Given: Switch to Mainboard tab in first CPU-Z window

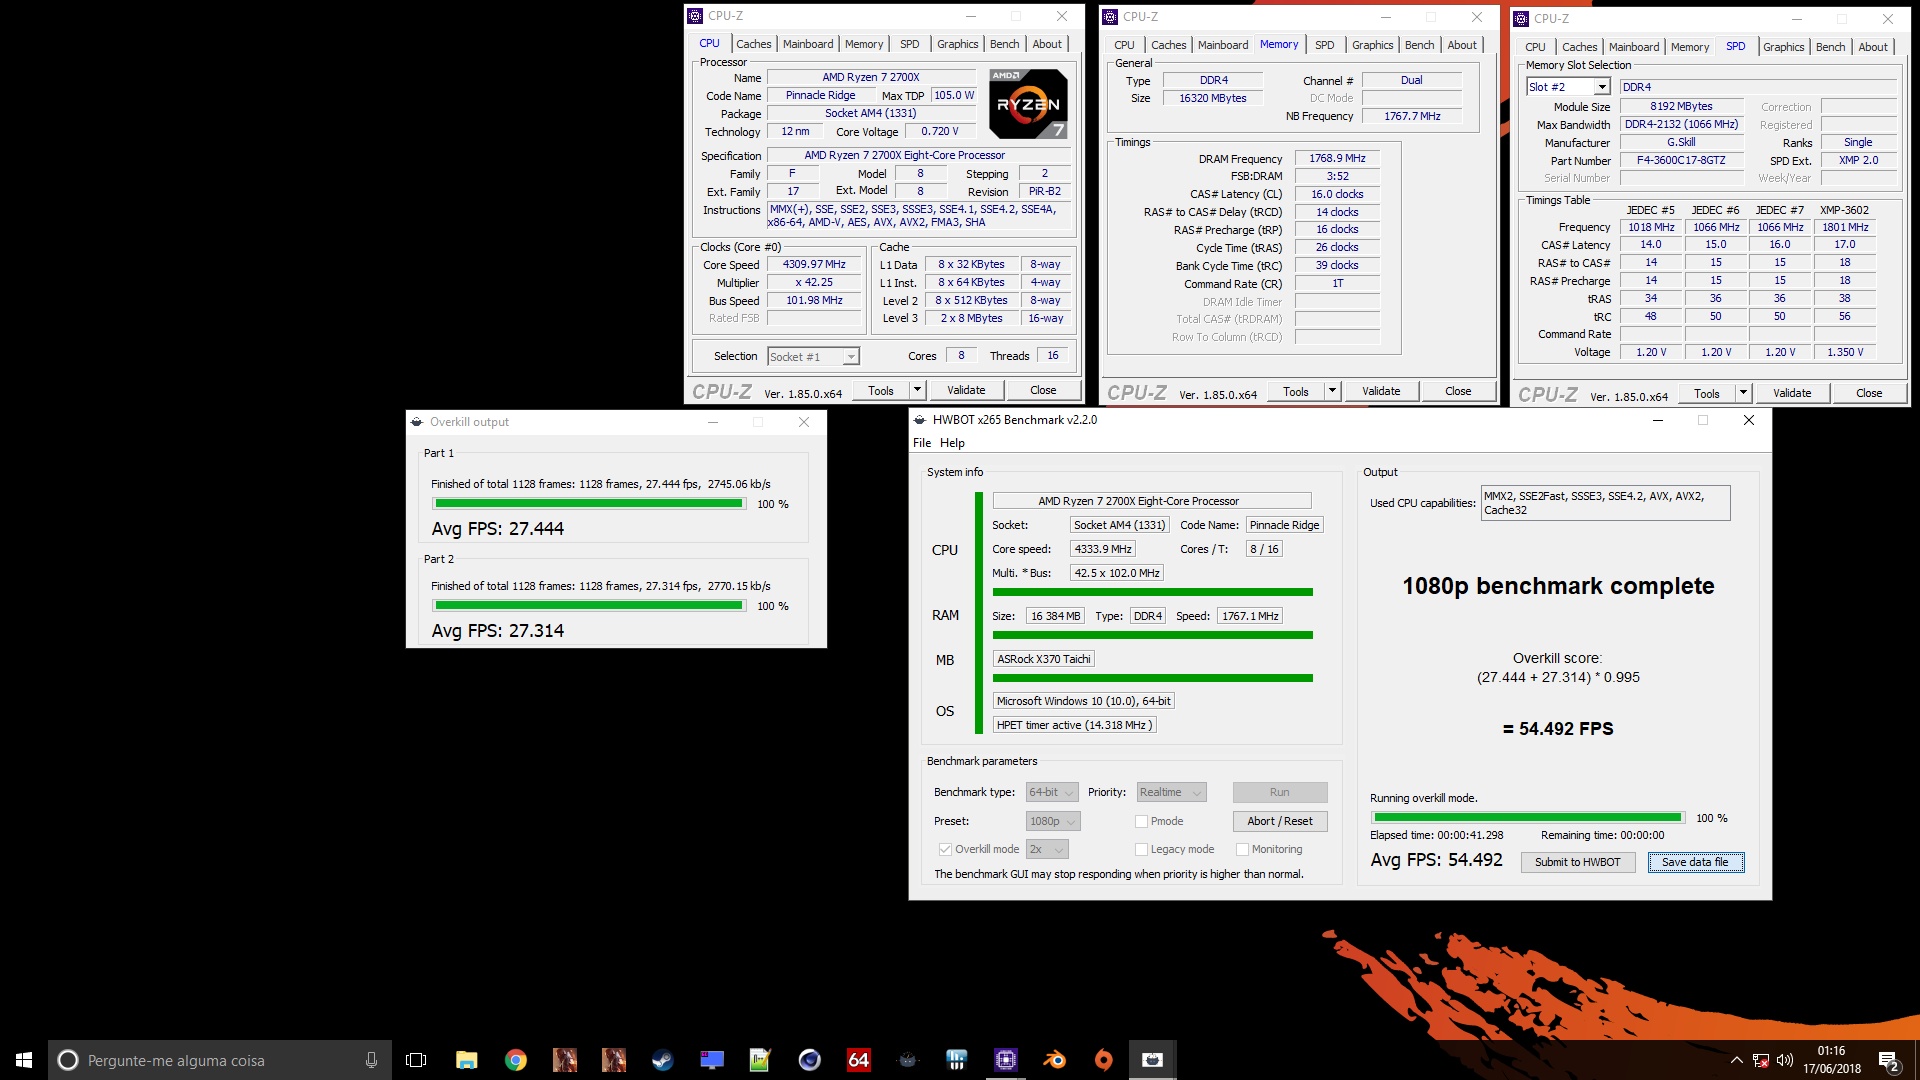Looking at the screenshot, I should [807, 44].
